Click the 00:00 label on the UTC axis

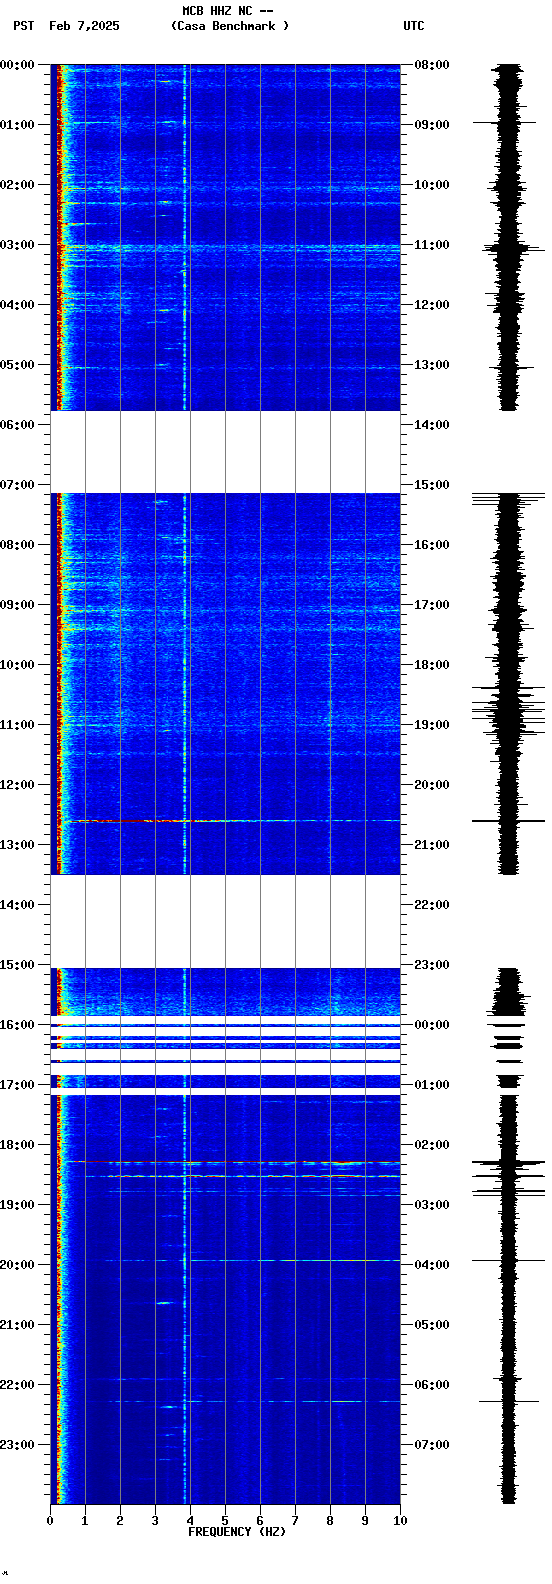click(x=432, y=1025)
